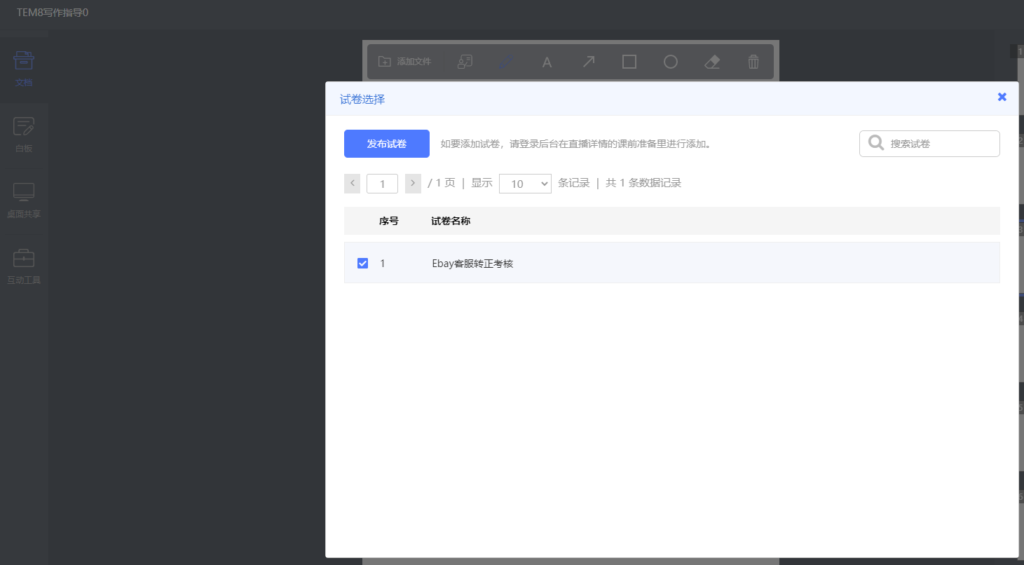Screen dimensions: 1024x565
Task: Focus the 搜索试卷 search field
Action: click(929, 144)
